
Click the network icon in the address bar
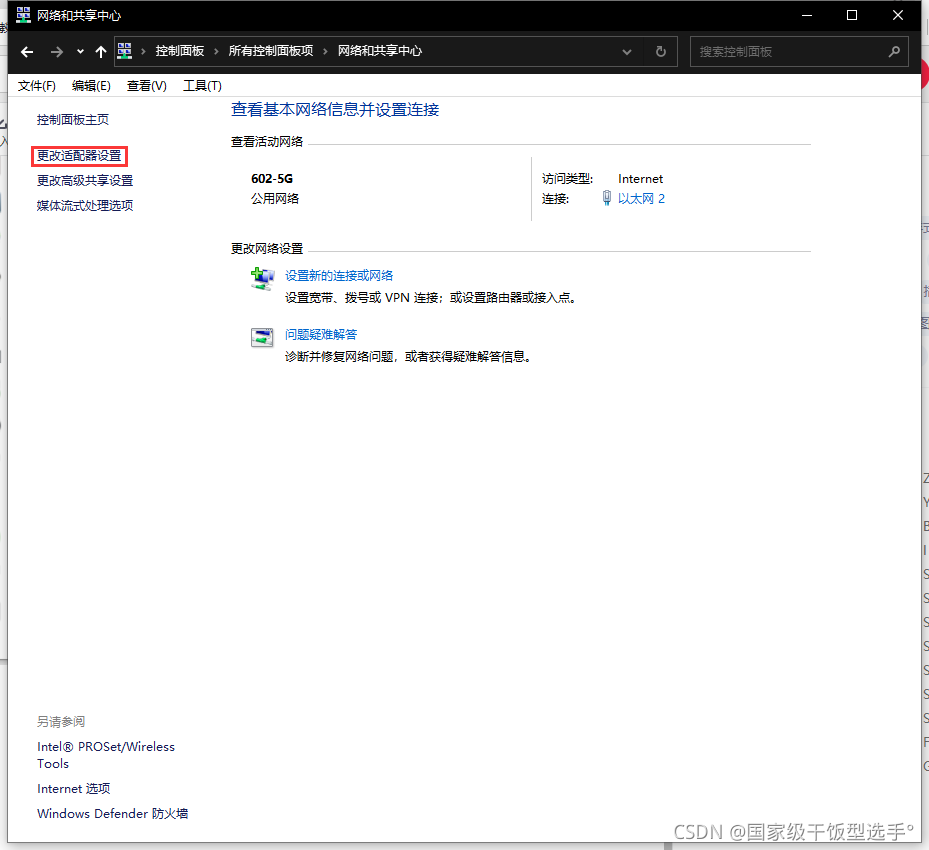coord(124,50)
